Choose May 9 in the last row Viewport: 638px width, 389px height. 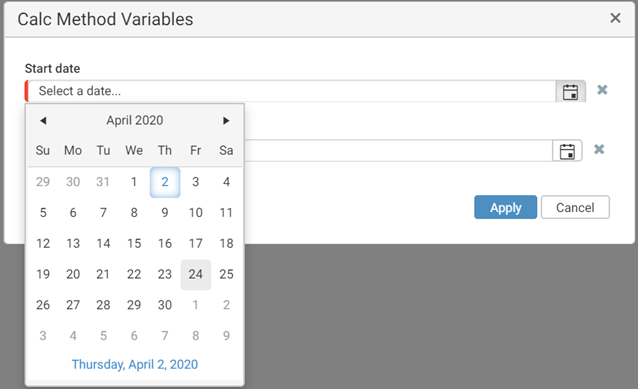click(226, 336)
